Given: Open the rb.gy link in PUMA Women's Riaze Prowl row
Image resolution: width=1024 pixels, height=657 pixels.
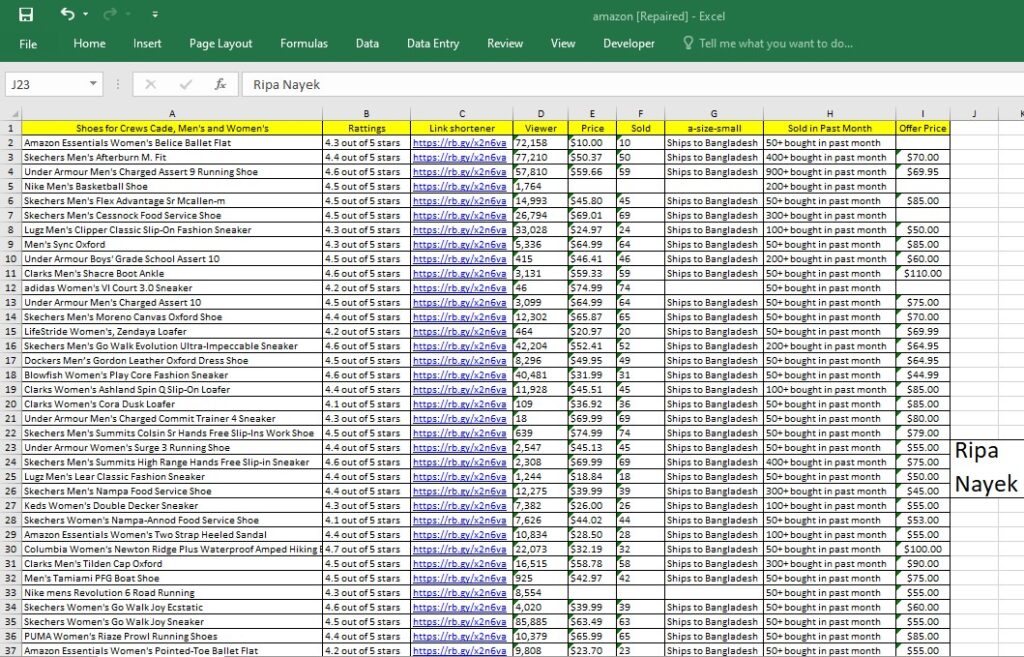Looking at the screenshot, I should [460, 637].
